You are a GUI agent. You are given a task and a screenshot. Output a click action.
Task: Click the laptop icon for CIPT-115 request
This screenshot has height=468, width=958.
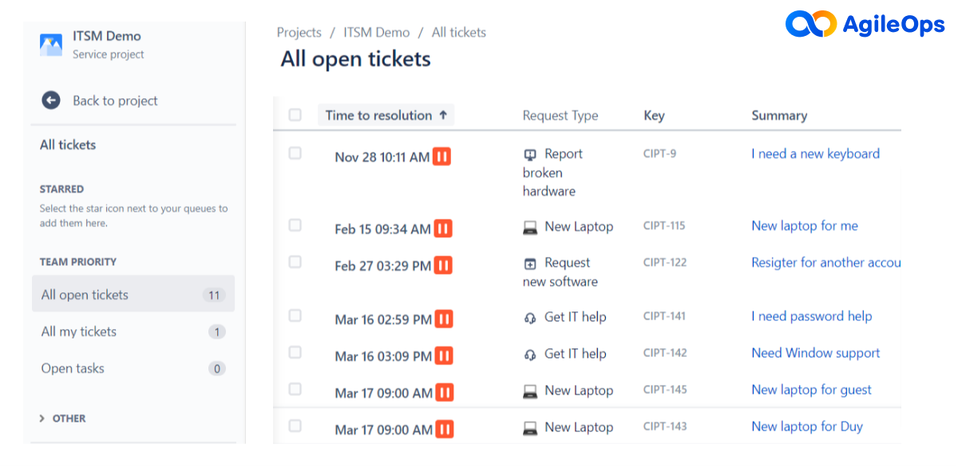tap(530, 227)
